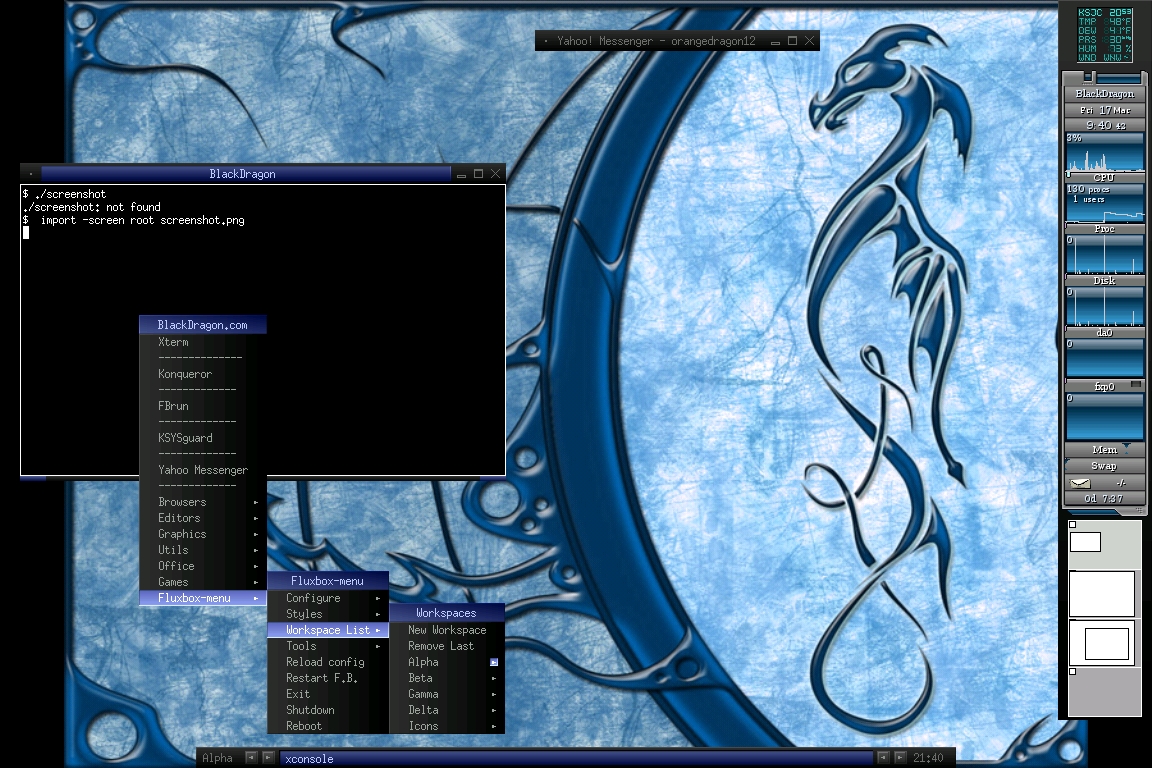Image resolution: width=1152 pixels, height=768 pixels.
Task: Click the Mem meter in GKrellM
Action: tap(1104, 450)
